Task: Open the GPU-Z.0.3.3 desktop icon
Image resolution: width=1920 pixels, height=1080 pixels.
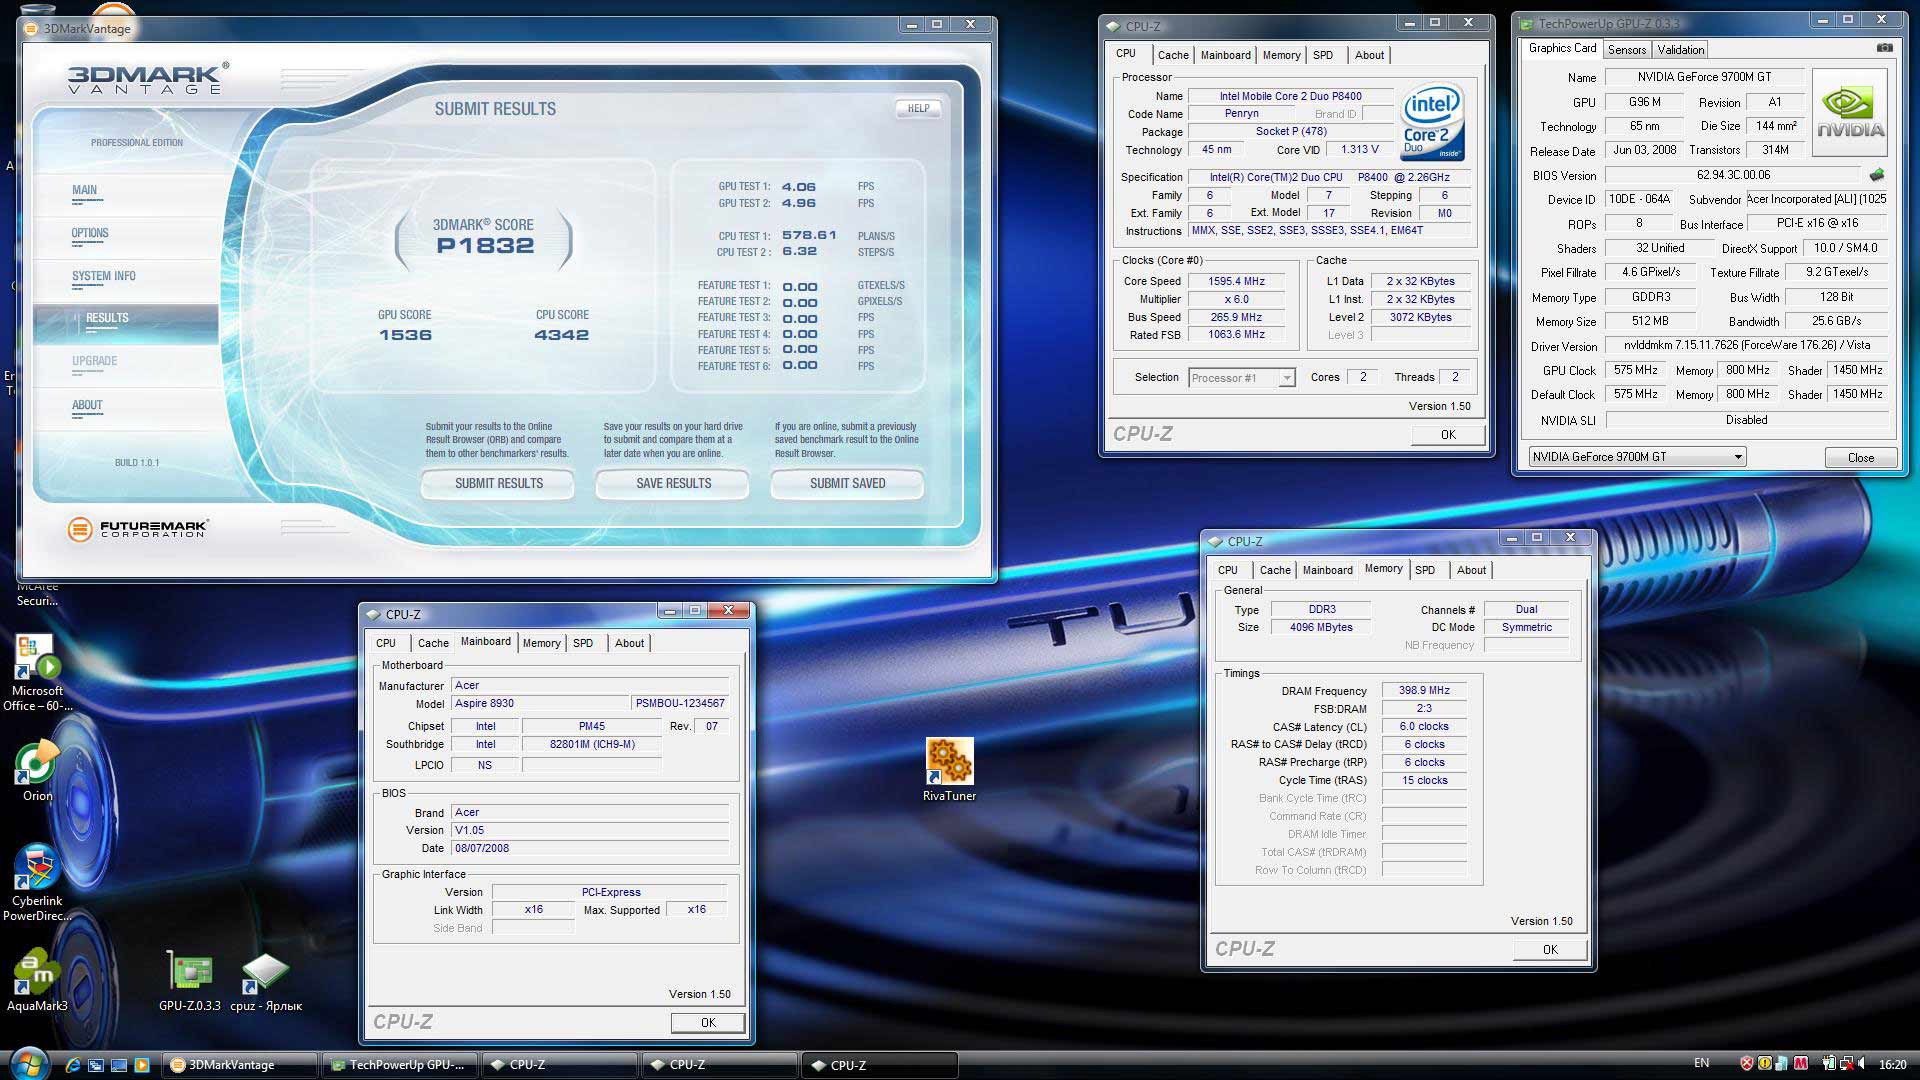Action: coord(189,981)
